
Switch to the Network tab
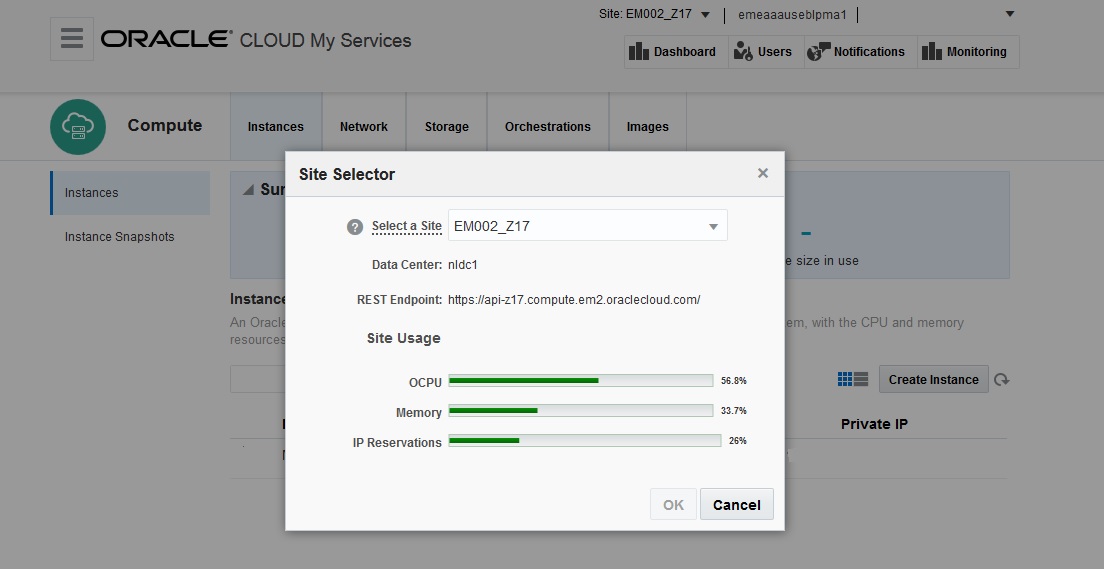coord(364,127)
